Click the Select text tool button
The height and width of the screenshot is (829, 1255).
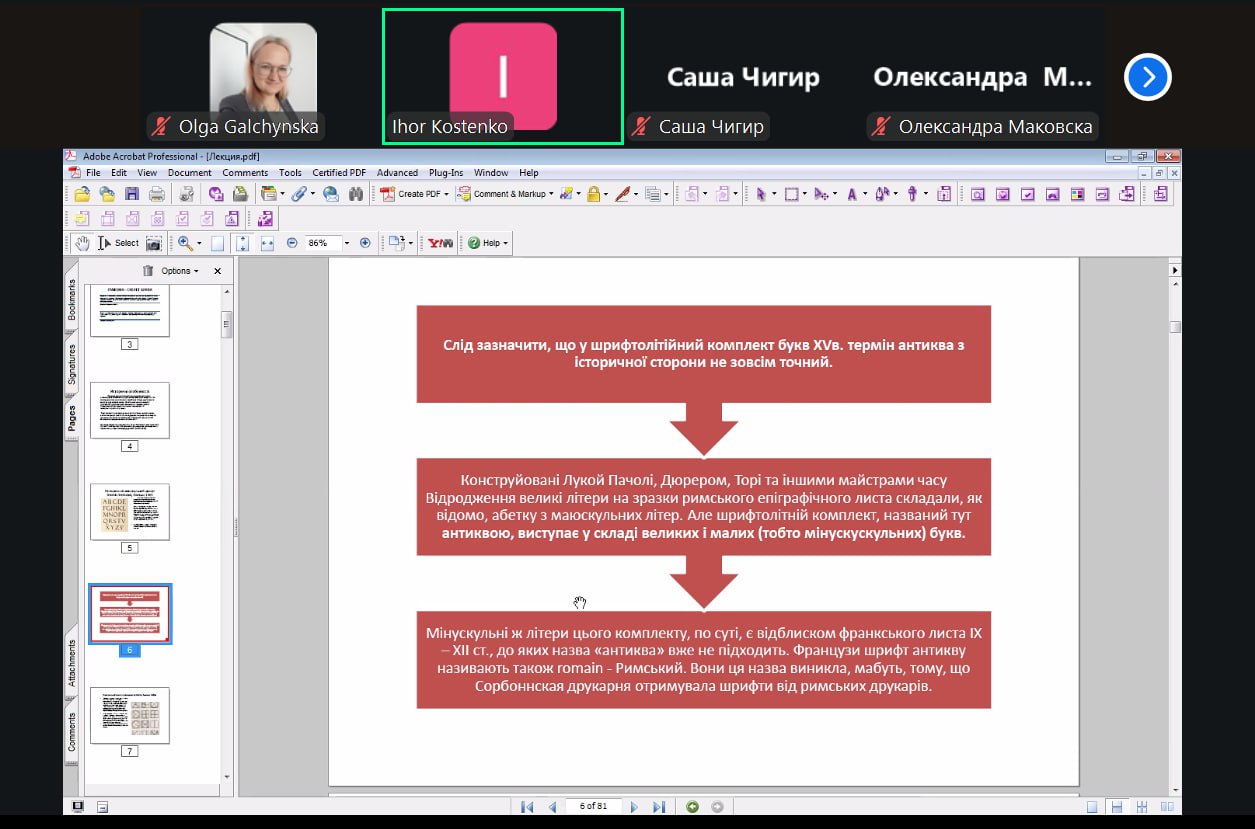pyautogui.click(x=119, y=243)
